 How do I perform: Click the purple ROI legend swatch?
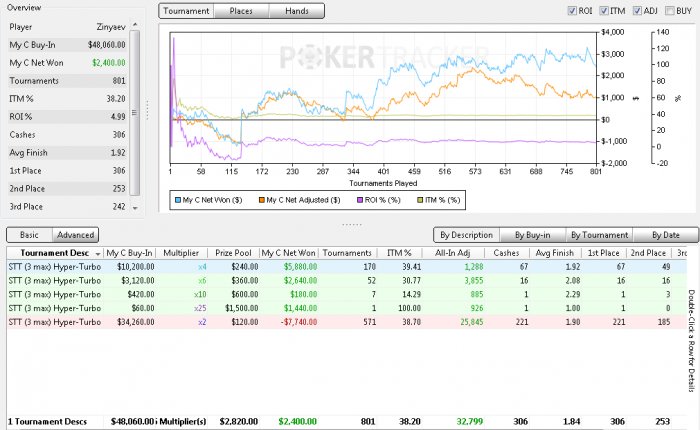[x=363, y=200]
